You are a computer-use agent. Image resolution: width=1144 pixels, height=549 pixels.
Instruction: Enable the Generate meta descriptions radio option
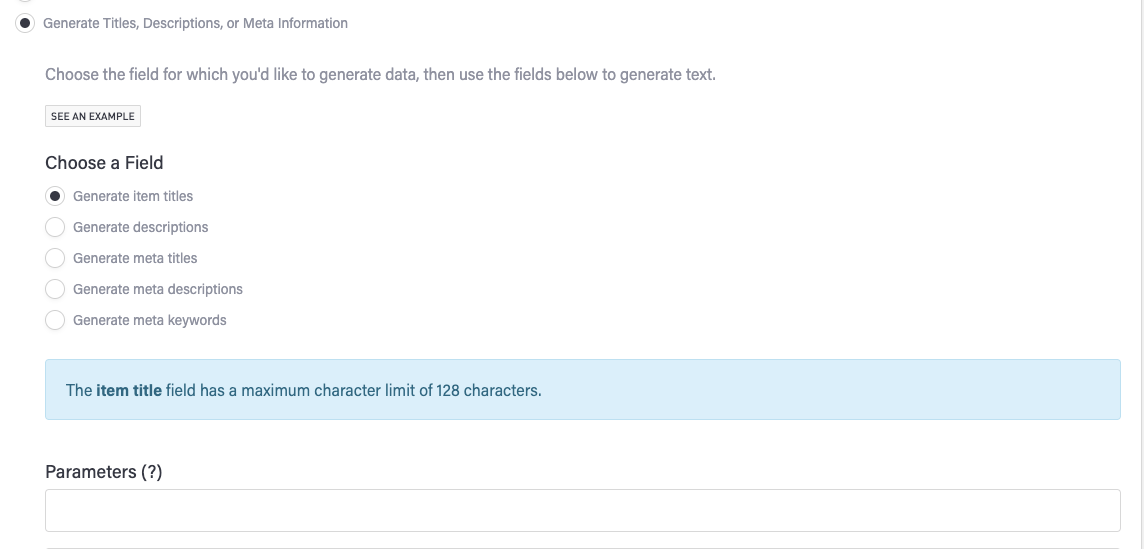pos(56,289)
